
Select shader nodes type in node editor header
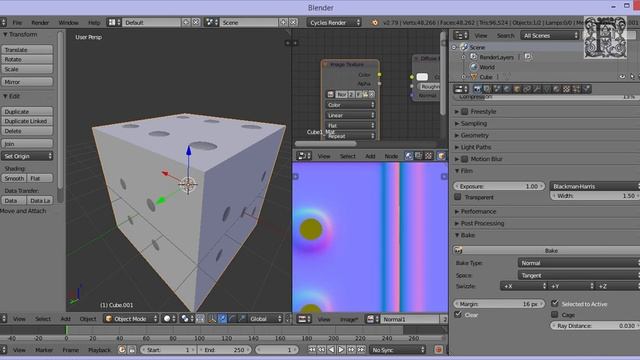[x=409, y=156]
